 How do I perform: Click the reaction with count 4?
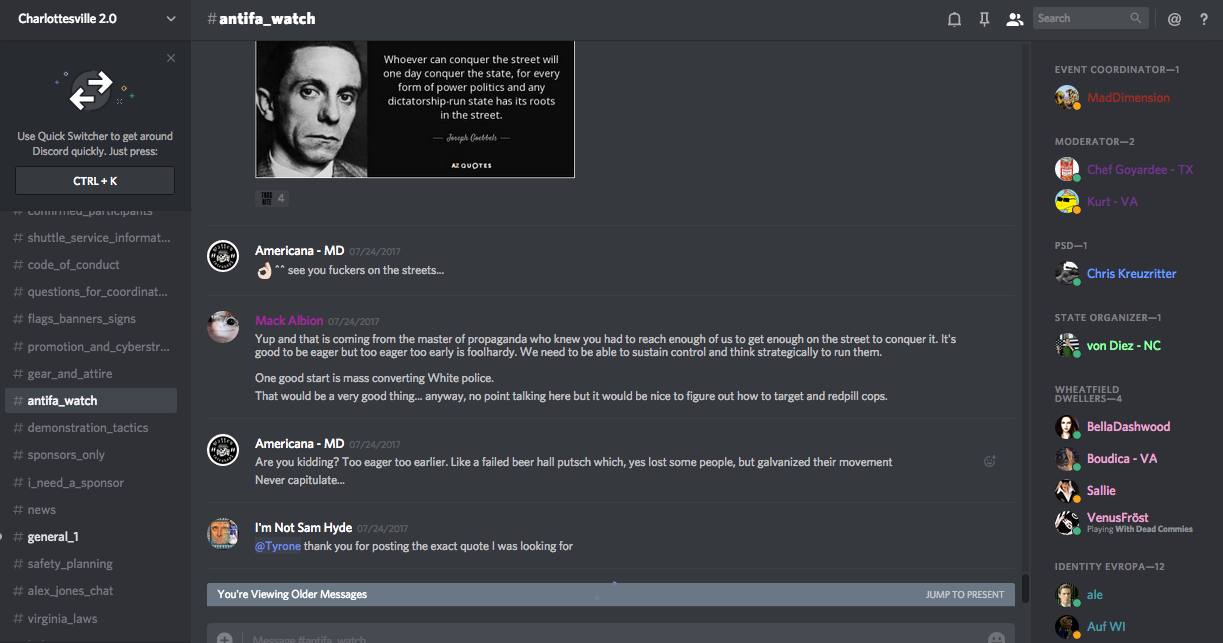tap(273, 198)
